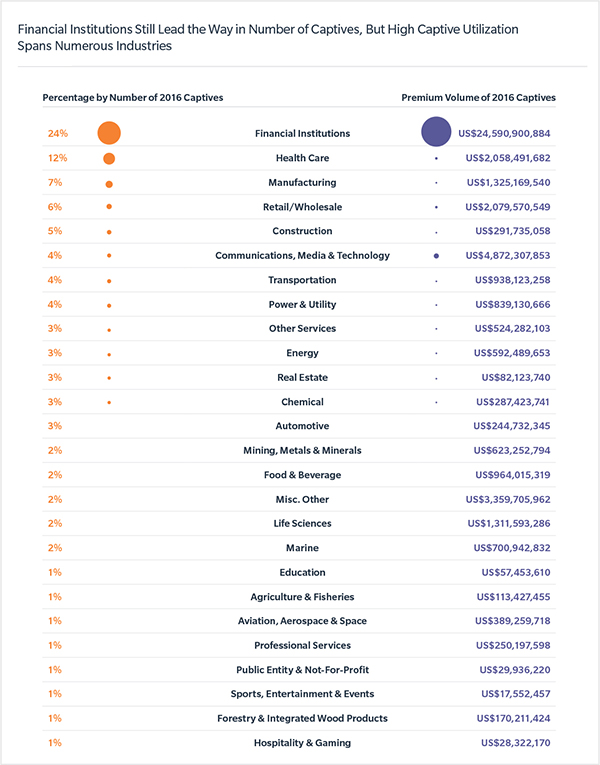The height and width of the screenshot is (765, 600).
Task: Click the Misc. Other industry label
Action: coord(302,499)
